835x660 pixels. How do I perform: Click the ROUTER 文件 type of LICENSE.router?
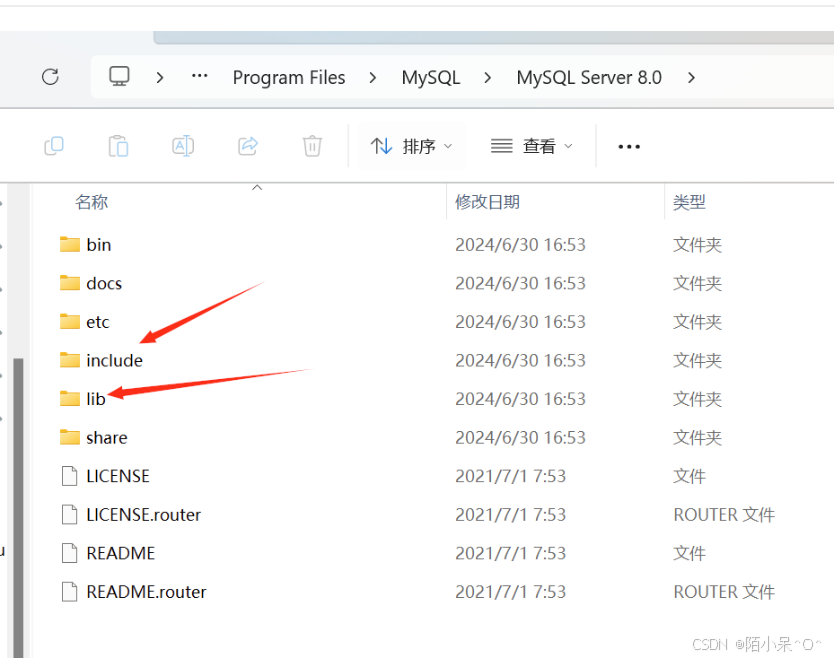click(724, 515)
